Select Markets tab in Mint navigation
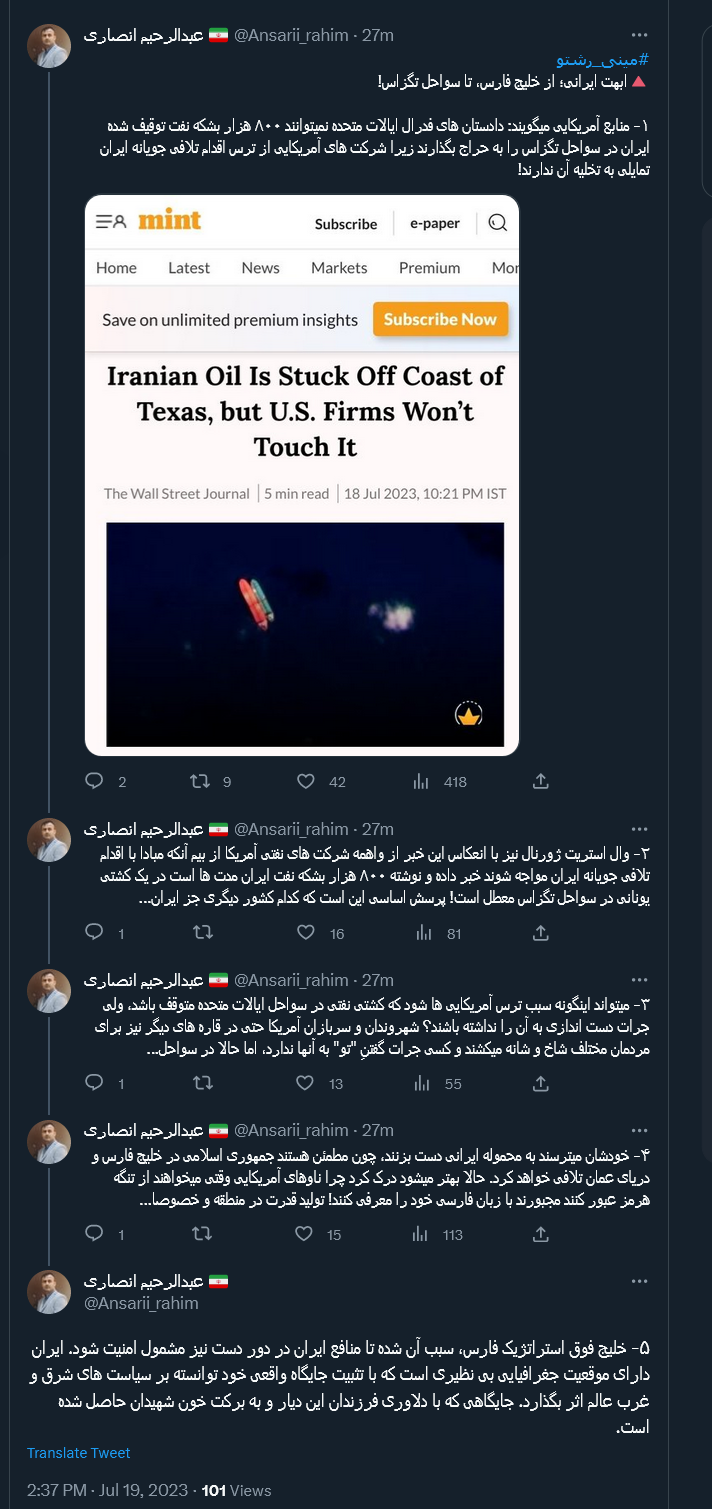 [x=339, y=268]
